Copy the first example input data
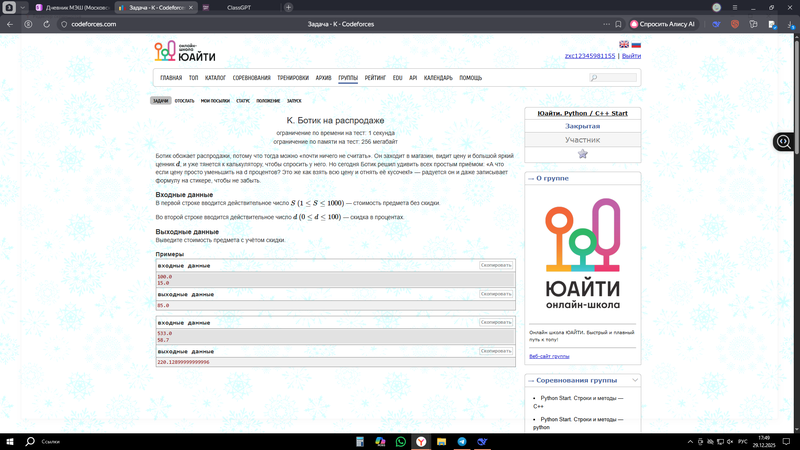Viewport: 800px width, 450px height. (496, 265)
